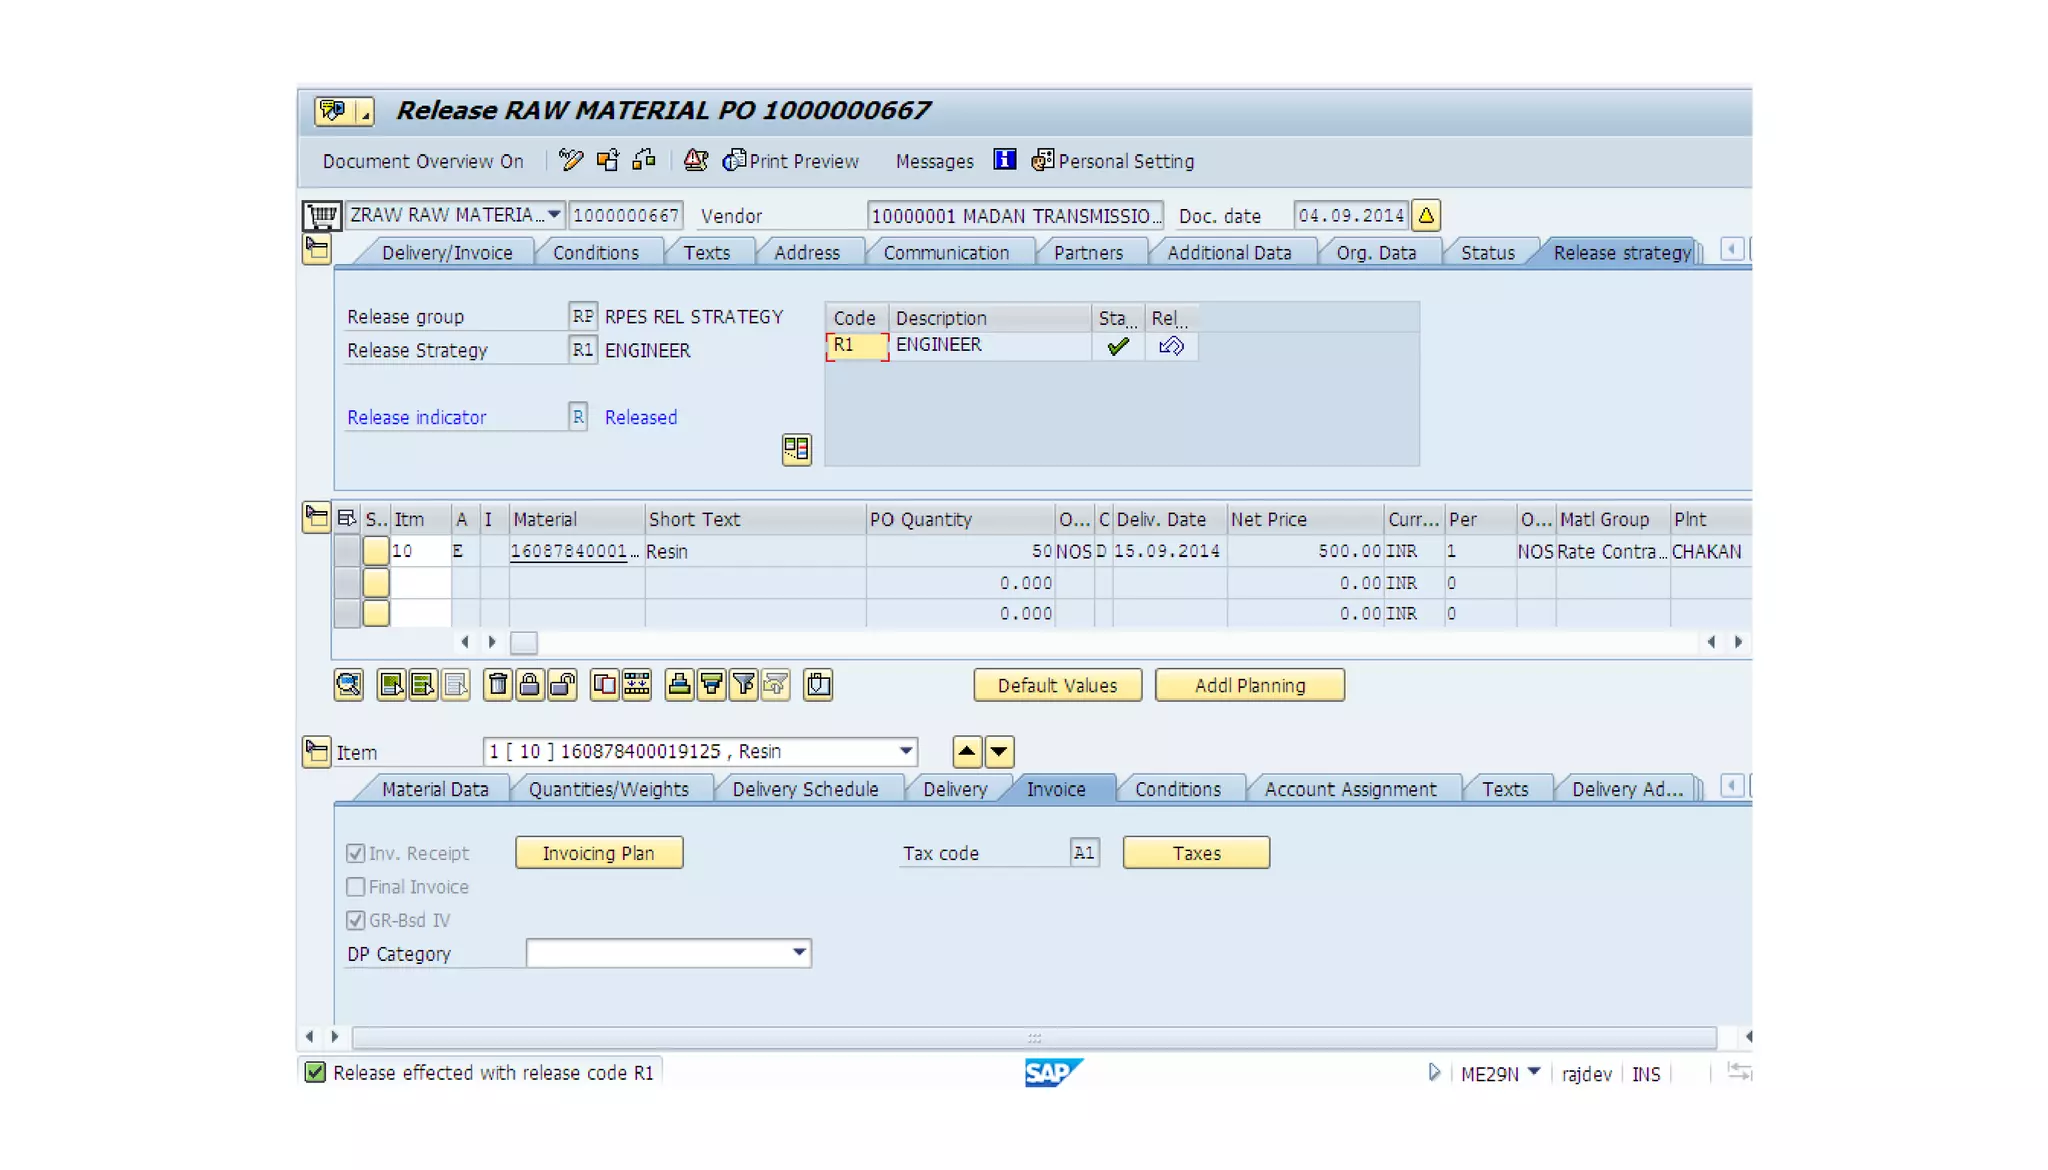
Task: Click the cancel release icon for R1
Action: (1171, 346)
